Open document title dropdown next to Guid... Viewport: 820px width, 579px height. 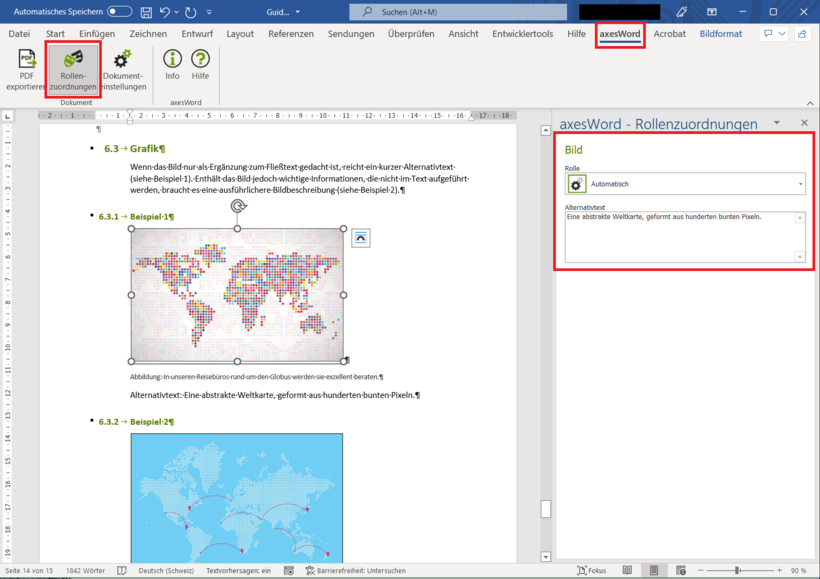coord(298,12)
